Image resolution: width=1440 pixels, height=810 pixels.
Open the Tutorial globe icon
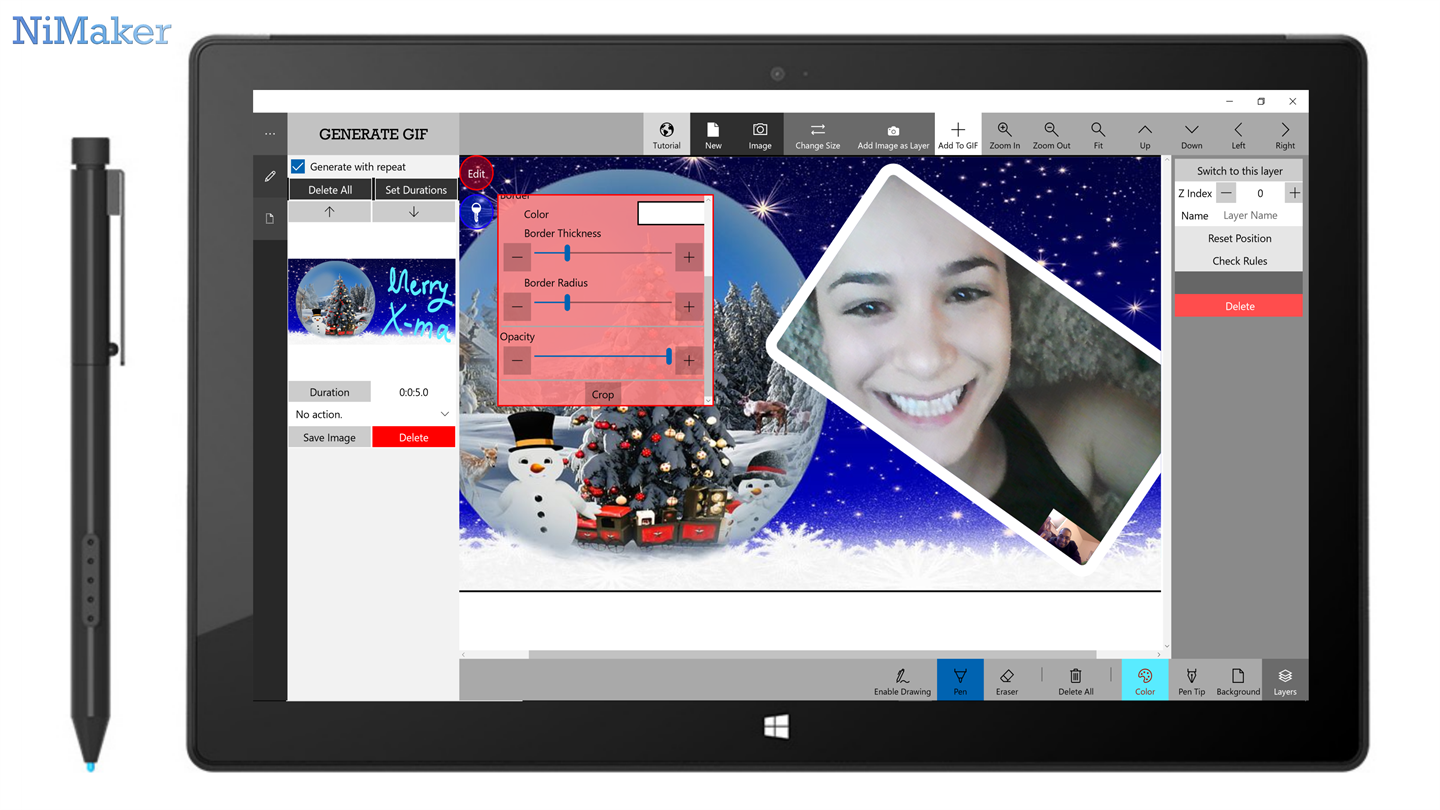[x=666, y=134]
